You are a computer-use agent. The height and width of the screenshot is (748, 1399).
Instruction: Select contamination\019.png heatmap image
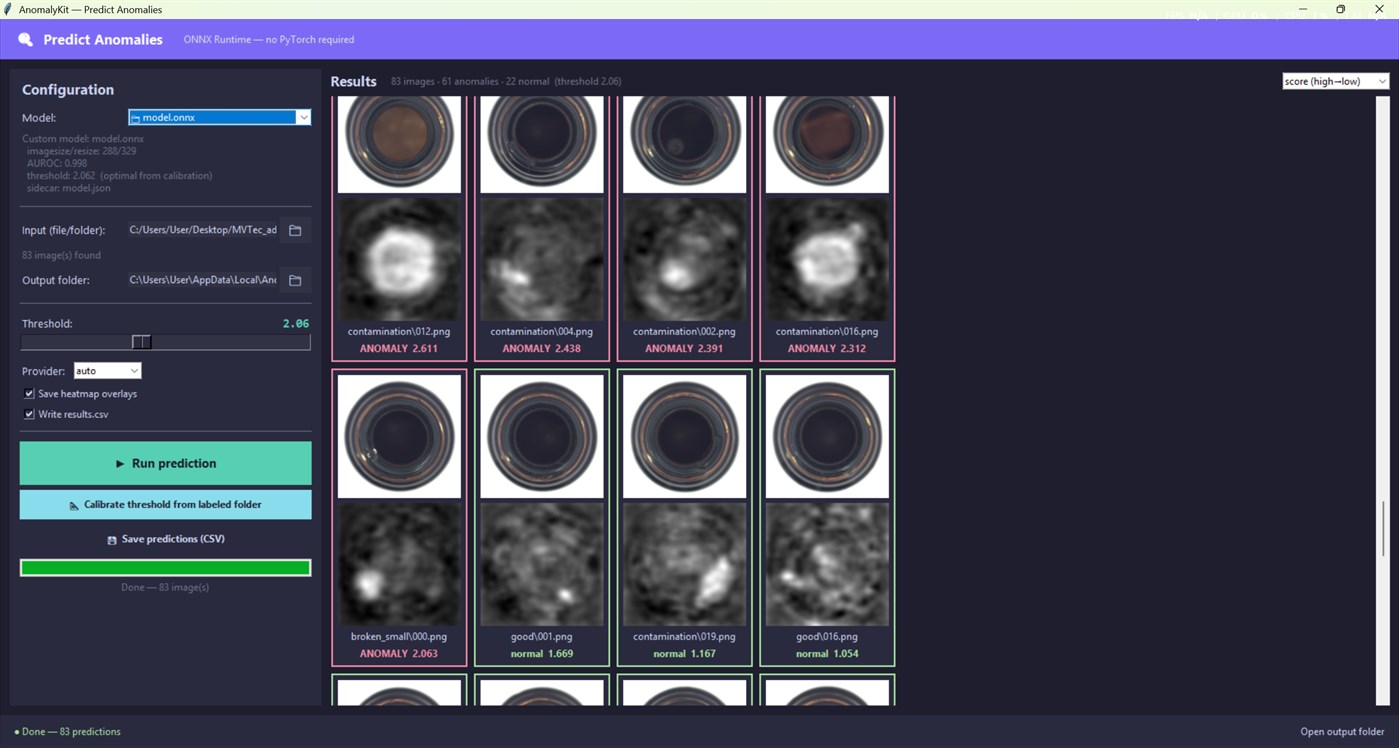click(685, 564)
